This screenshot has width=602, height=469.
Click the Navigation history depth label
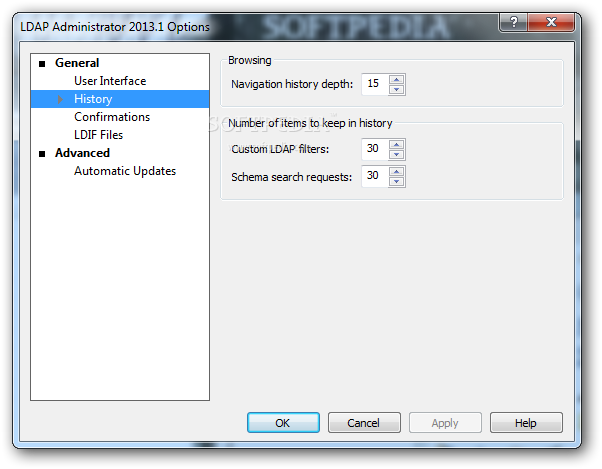pos(292,84)
